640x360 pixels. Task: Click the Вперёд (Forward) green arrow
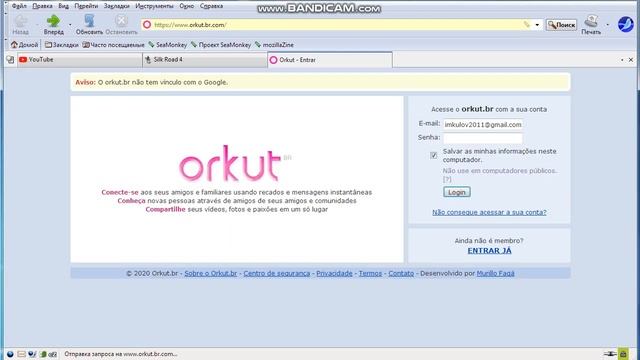click(53, 21)
